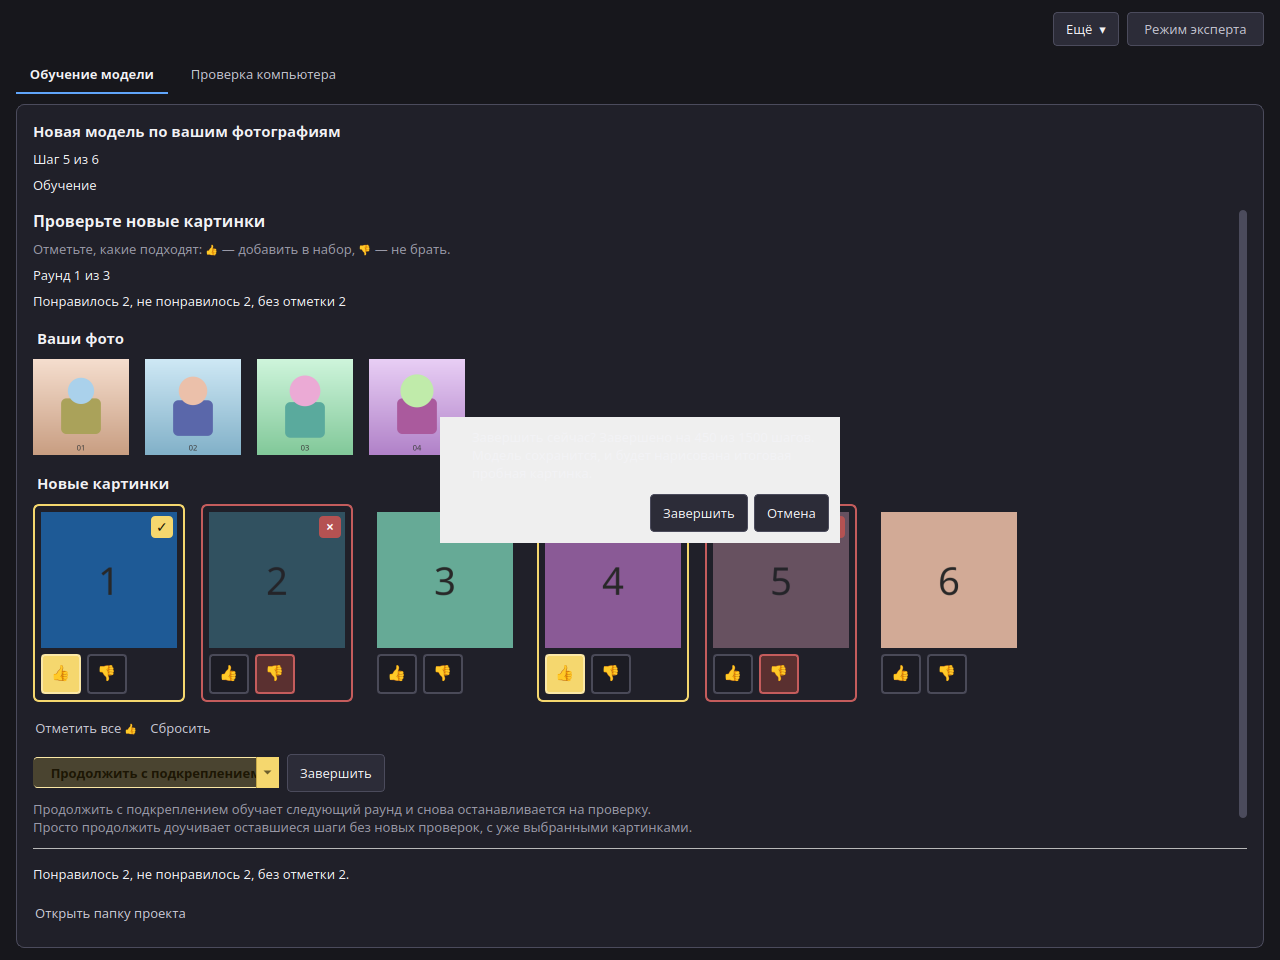The height and width of the screenshot is (960, 1280).
Task: Give picture 3 a thumbs down
Action: (443, 674)
